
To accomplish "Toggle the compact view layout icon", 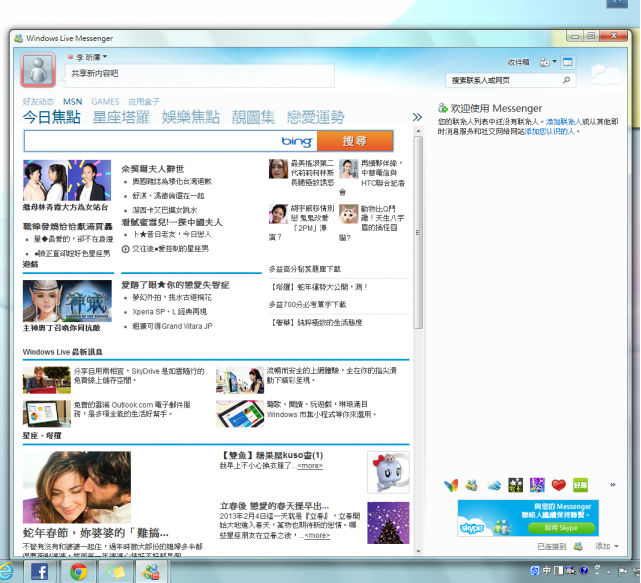I will click(567, 62).
